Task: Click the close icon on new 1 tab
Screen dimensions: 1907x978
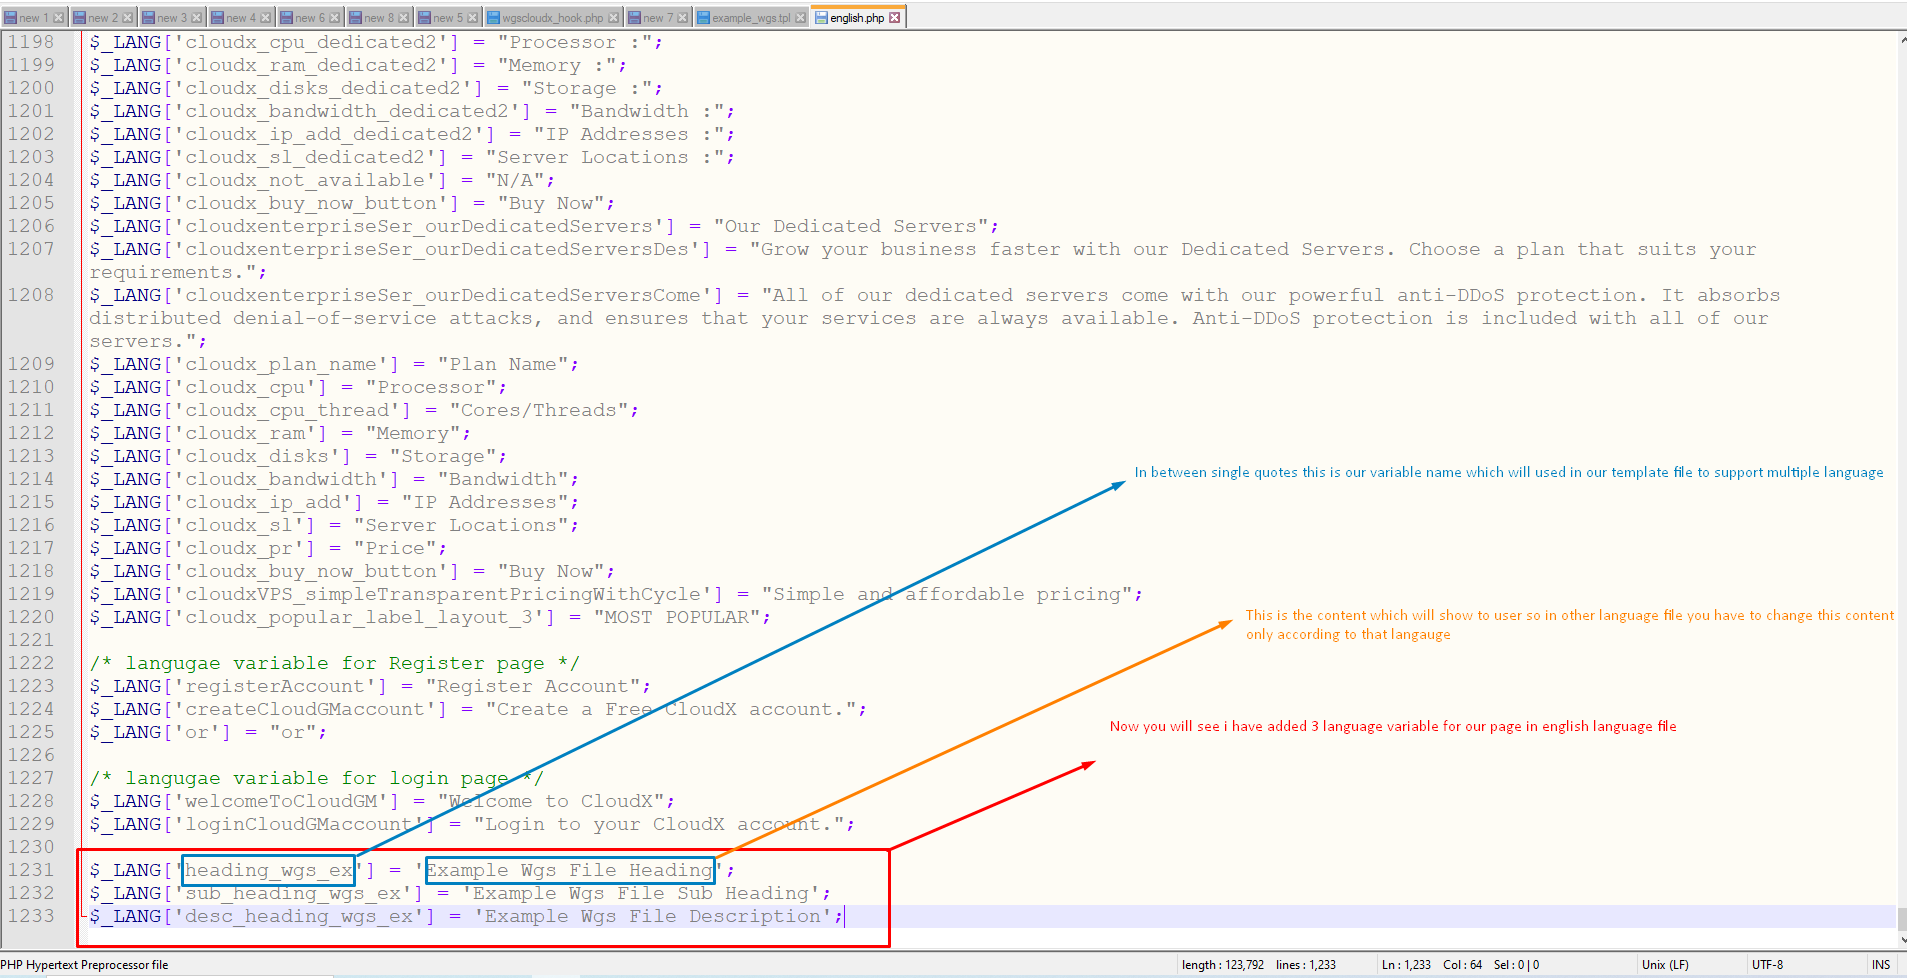Action: tap(58, 18)
